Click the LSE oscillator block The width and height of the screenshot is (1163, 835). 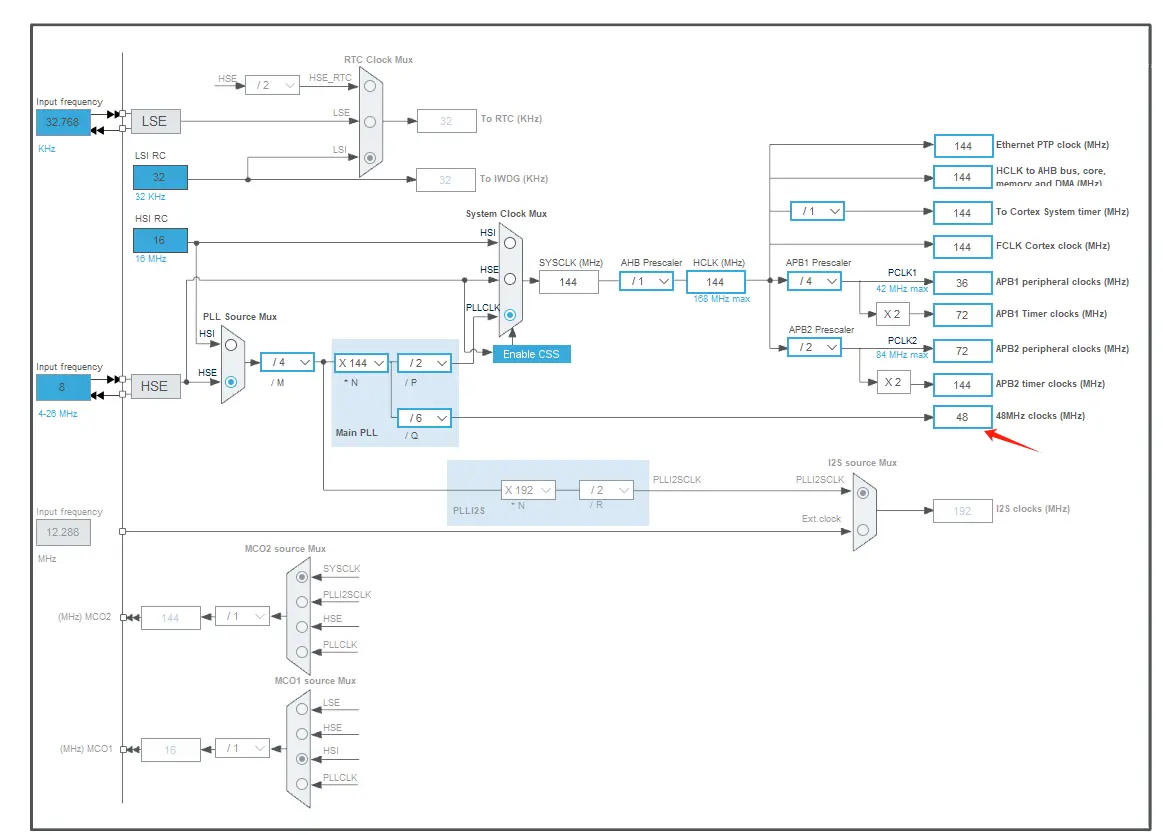coord(156,122)
